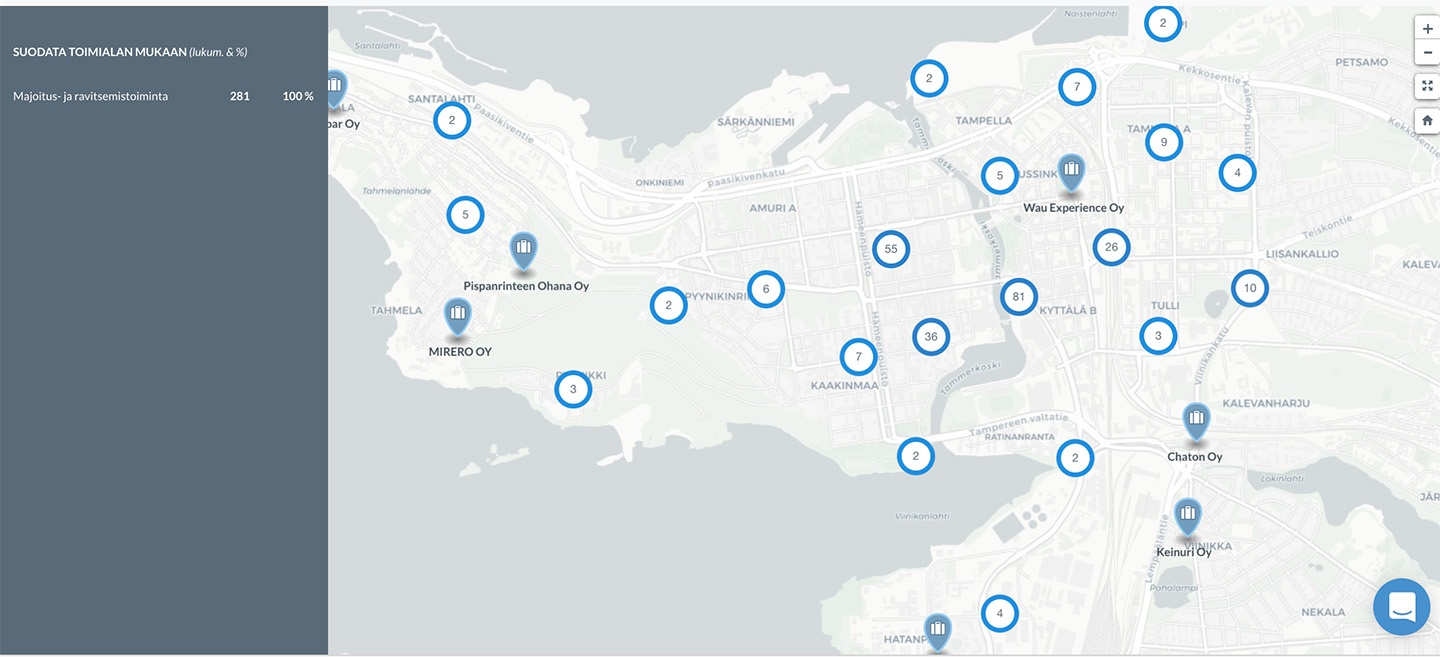
Task: Select the Pispanrinteen Ohana Oy marker
Action: tap(523, 250)
